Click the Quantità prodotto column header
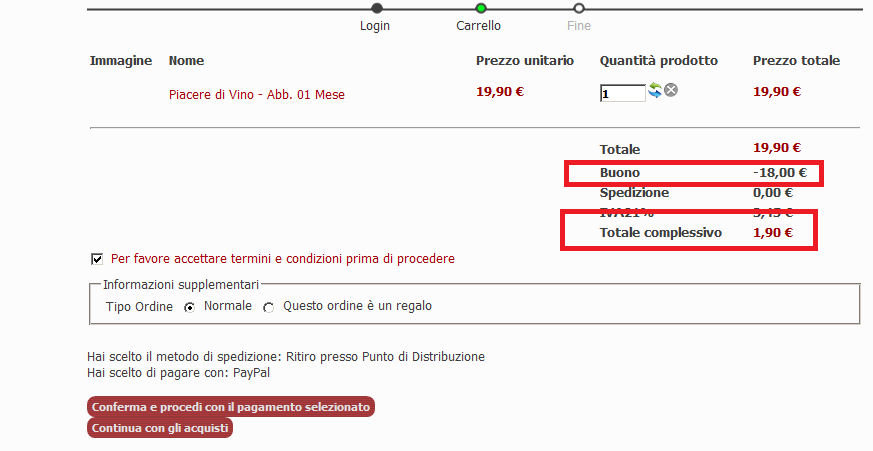The image size is (873, 451). pyautogui.click(x=659, y=61)
